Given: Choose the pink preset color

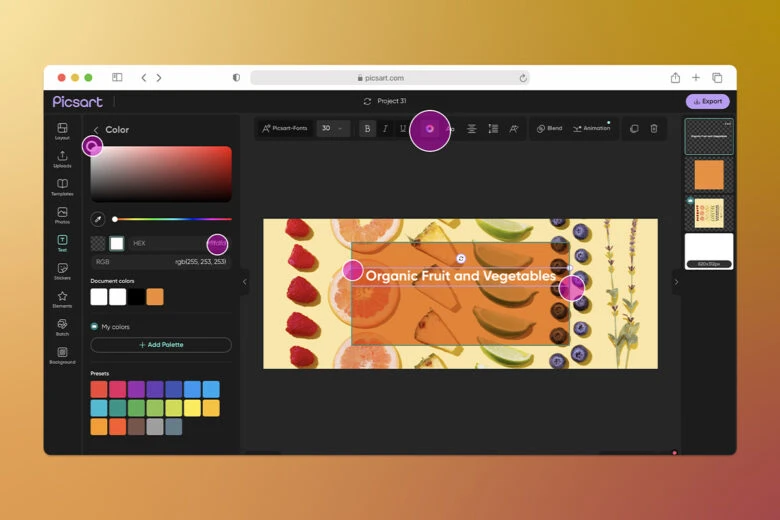Looking at the screenshot, I should pos(117,389).
